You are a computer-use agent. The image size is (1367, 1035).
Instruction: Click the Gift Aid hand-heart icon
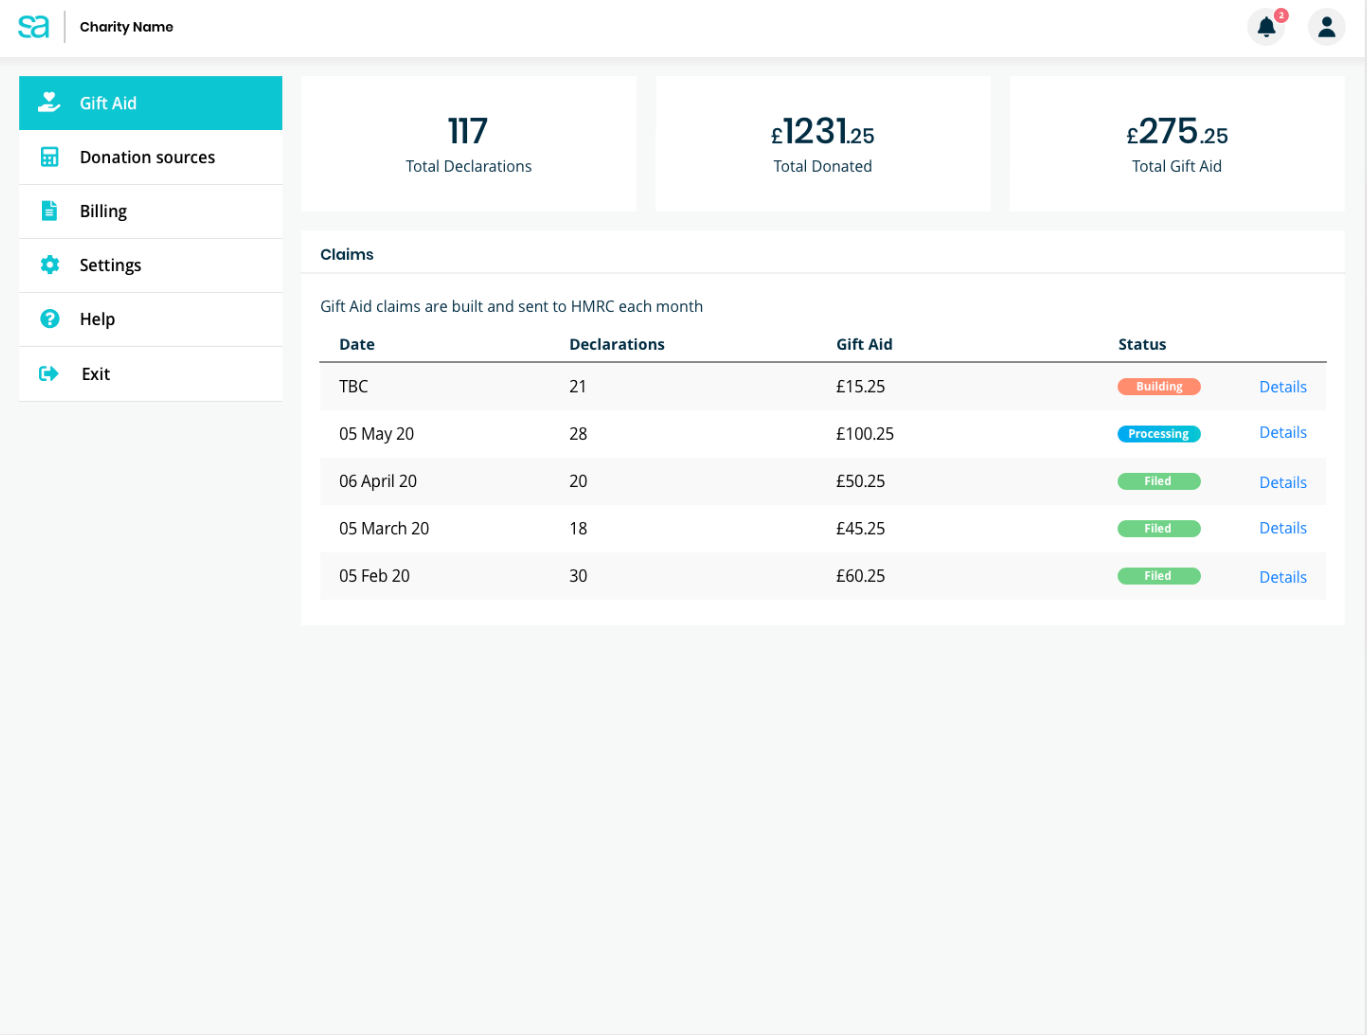(x=49, y=103)
